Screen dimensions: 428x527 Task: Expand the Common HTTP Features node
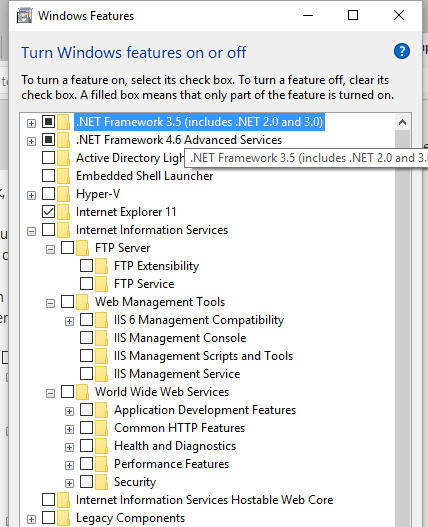69,429
